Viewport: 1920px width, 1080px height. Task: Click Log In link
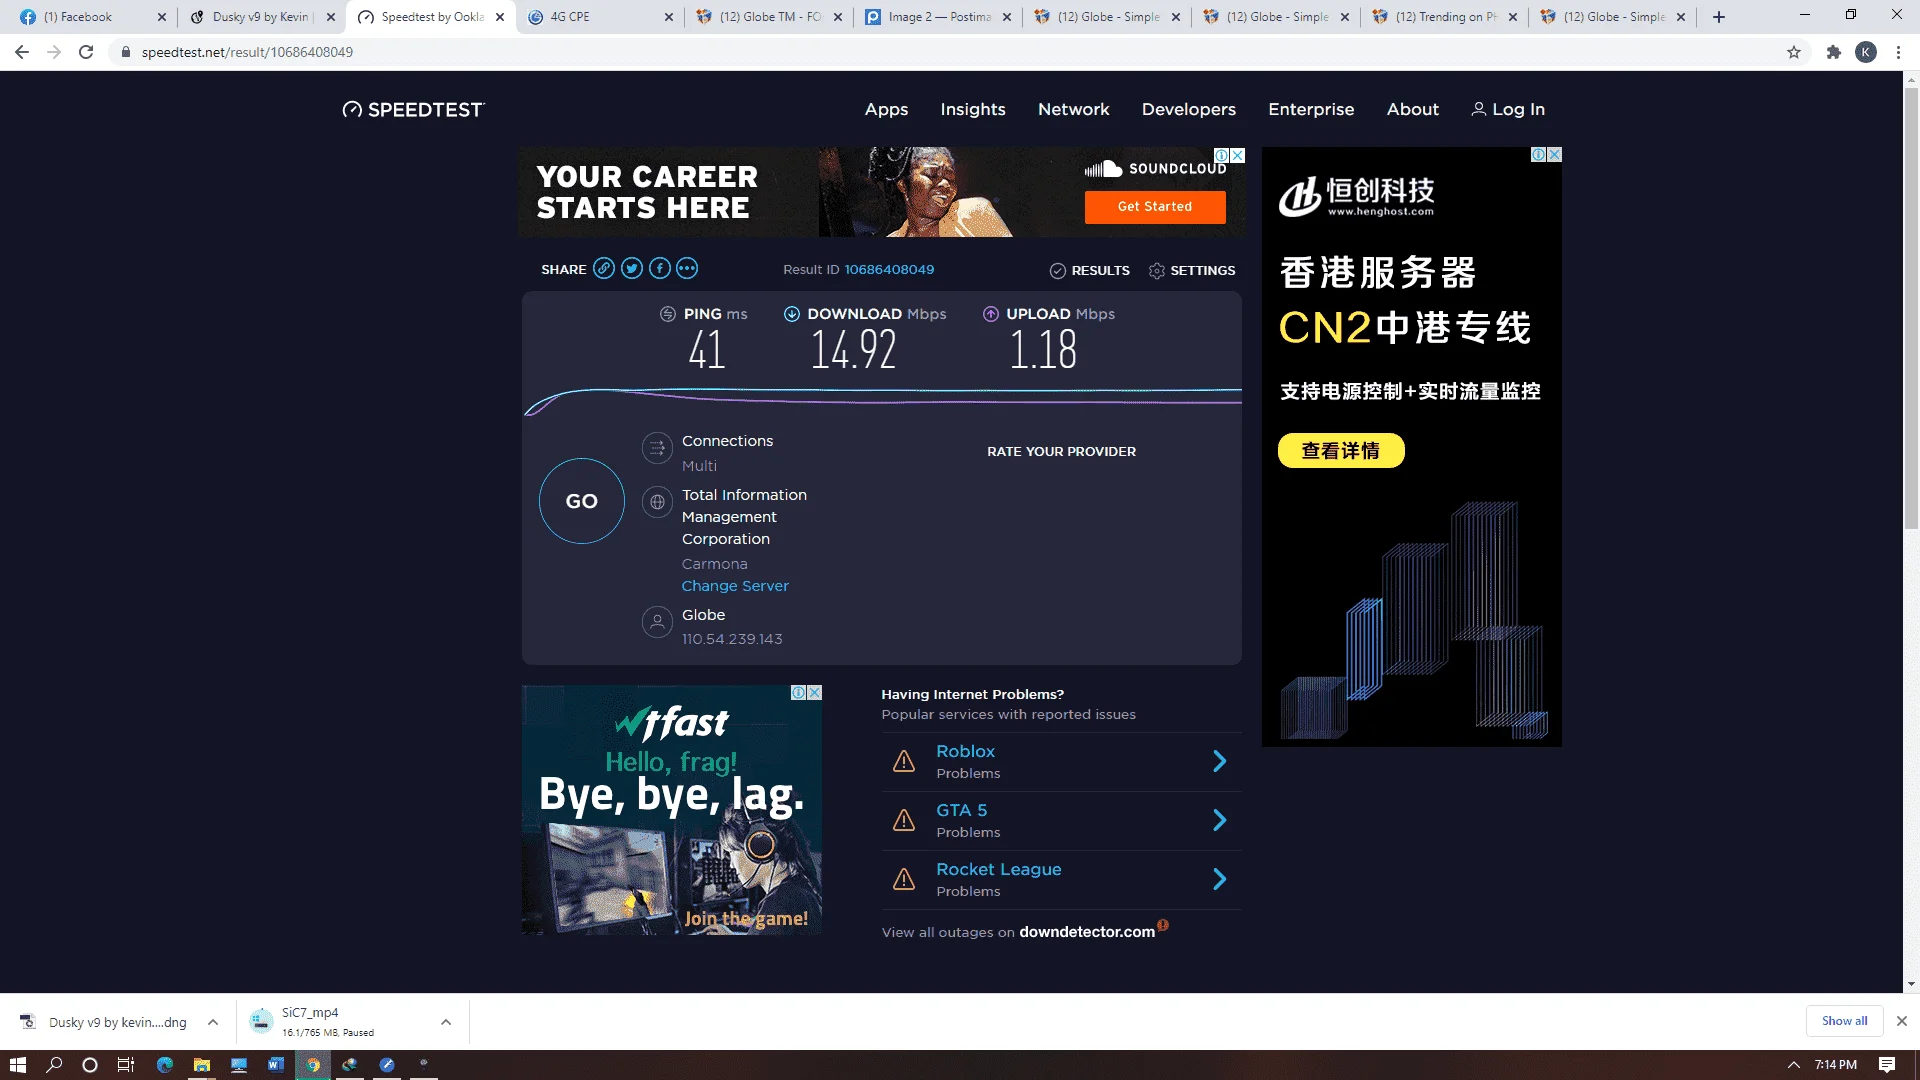1508,110
